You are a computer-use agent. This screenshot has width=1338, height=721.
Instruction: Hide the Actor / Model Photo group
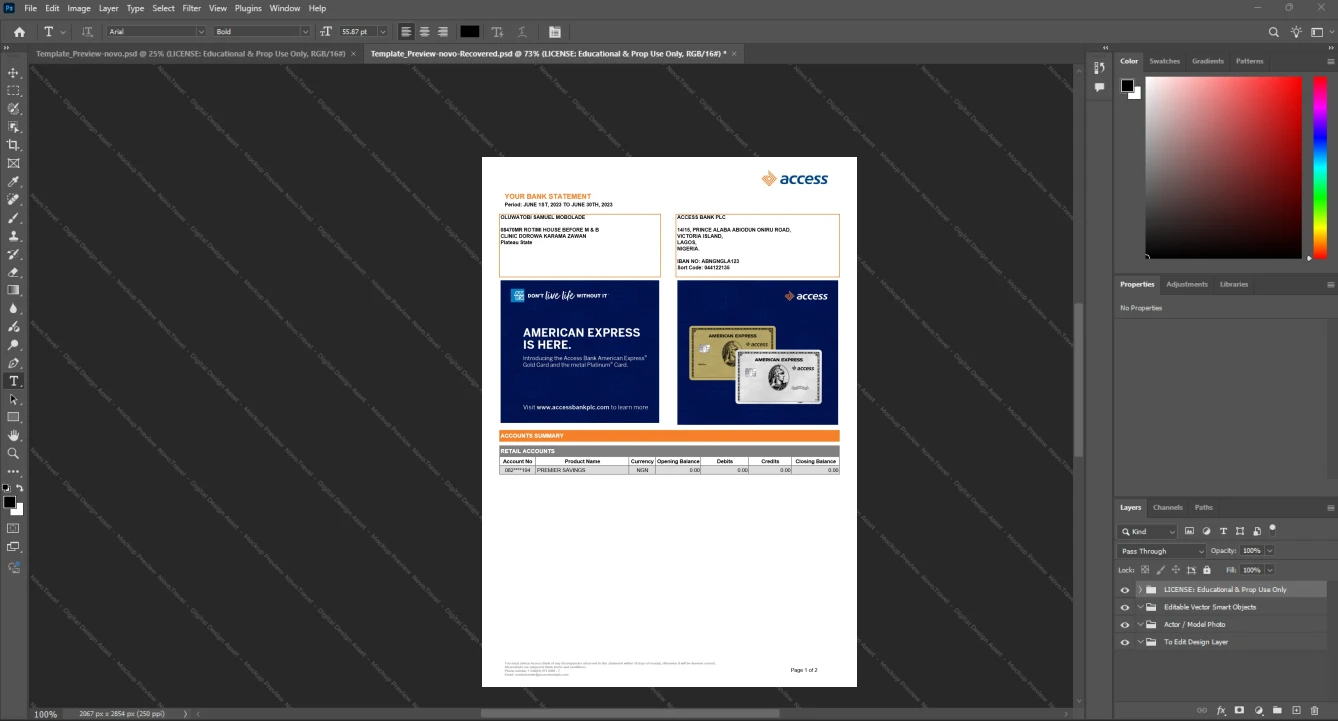click(x=1125, y=625)
